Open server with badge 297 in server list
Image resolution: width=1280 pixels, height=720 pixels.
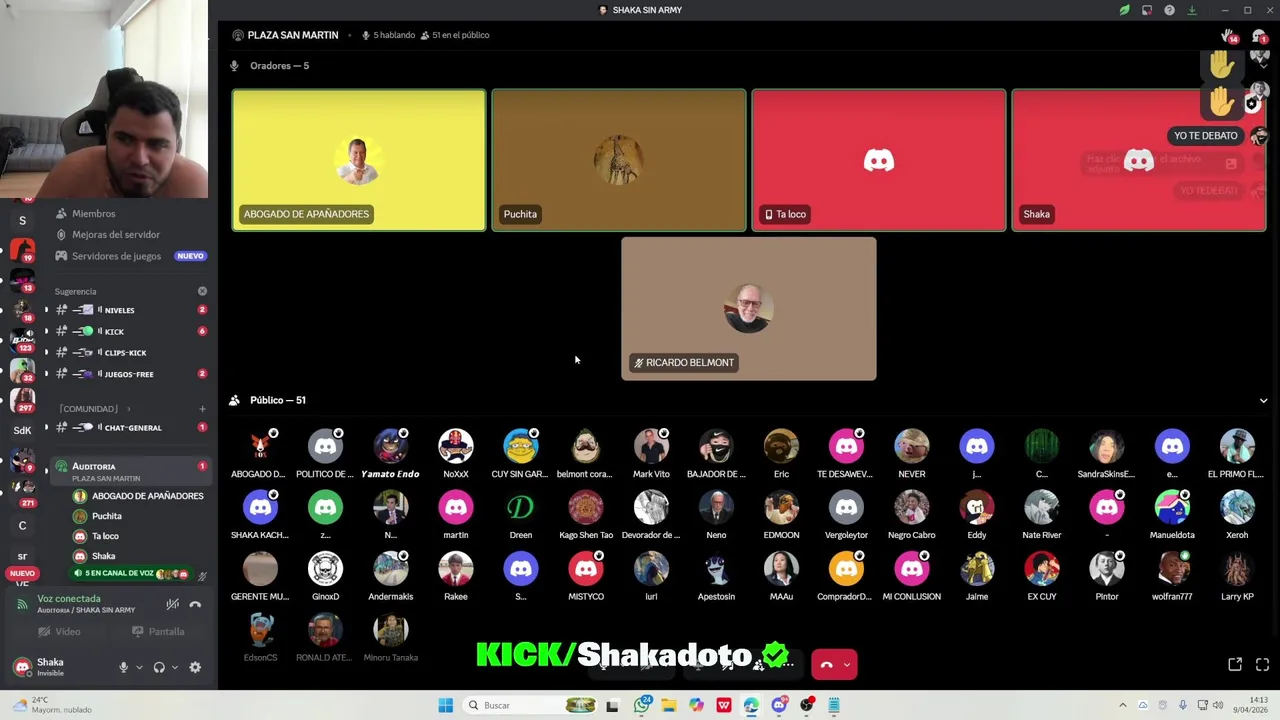[22, 400]
